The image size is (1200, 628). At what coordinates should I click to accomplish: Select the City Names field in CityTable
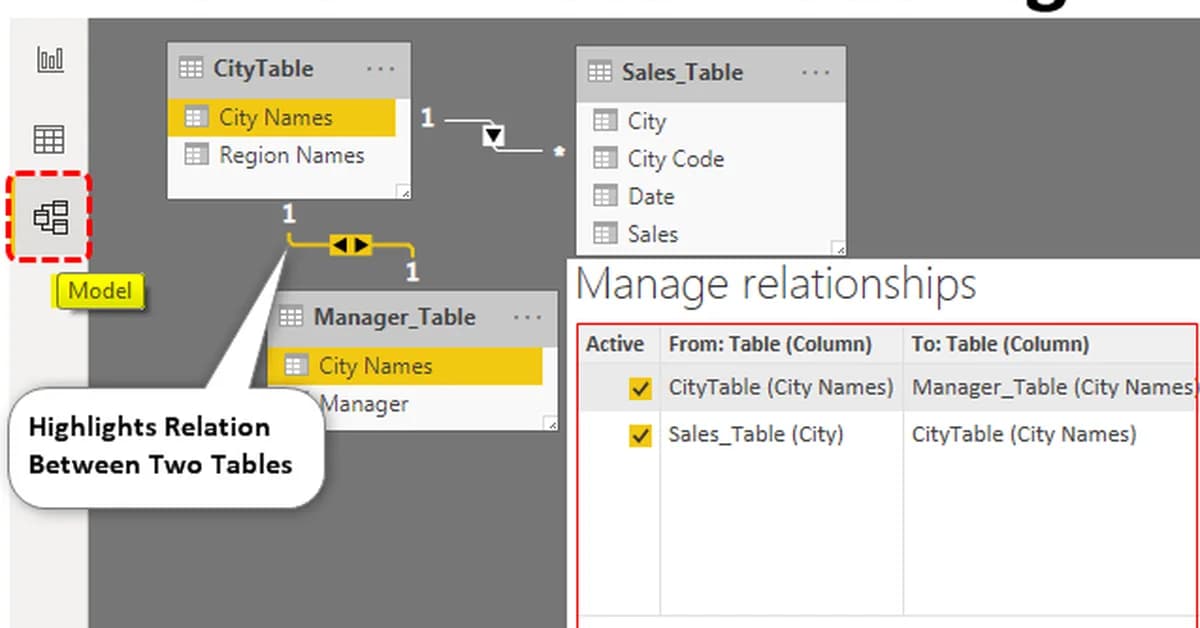(x=275, y=117)
